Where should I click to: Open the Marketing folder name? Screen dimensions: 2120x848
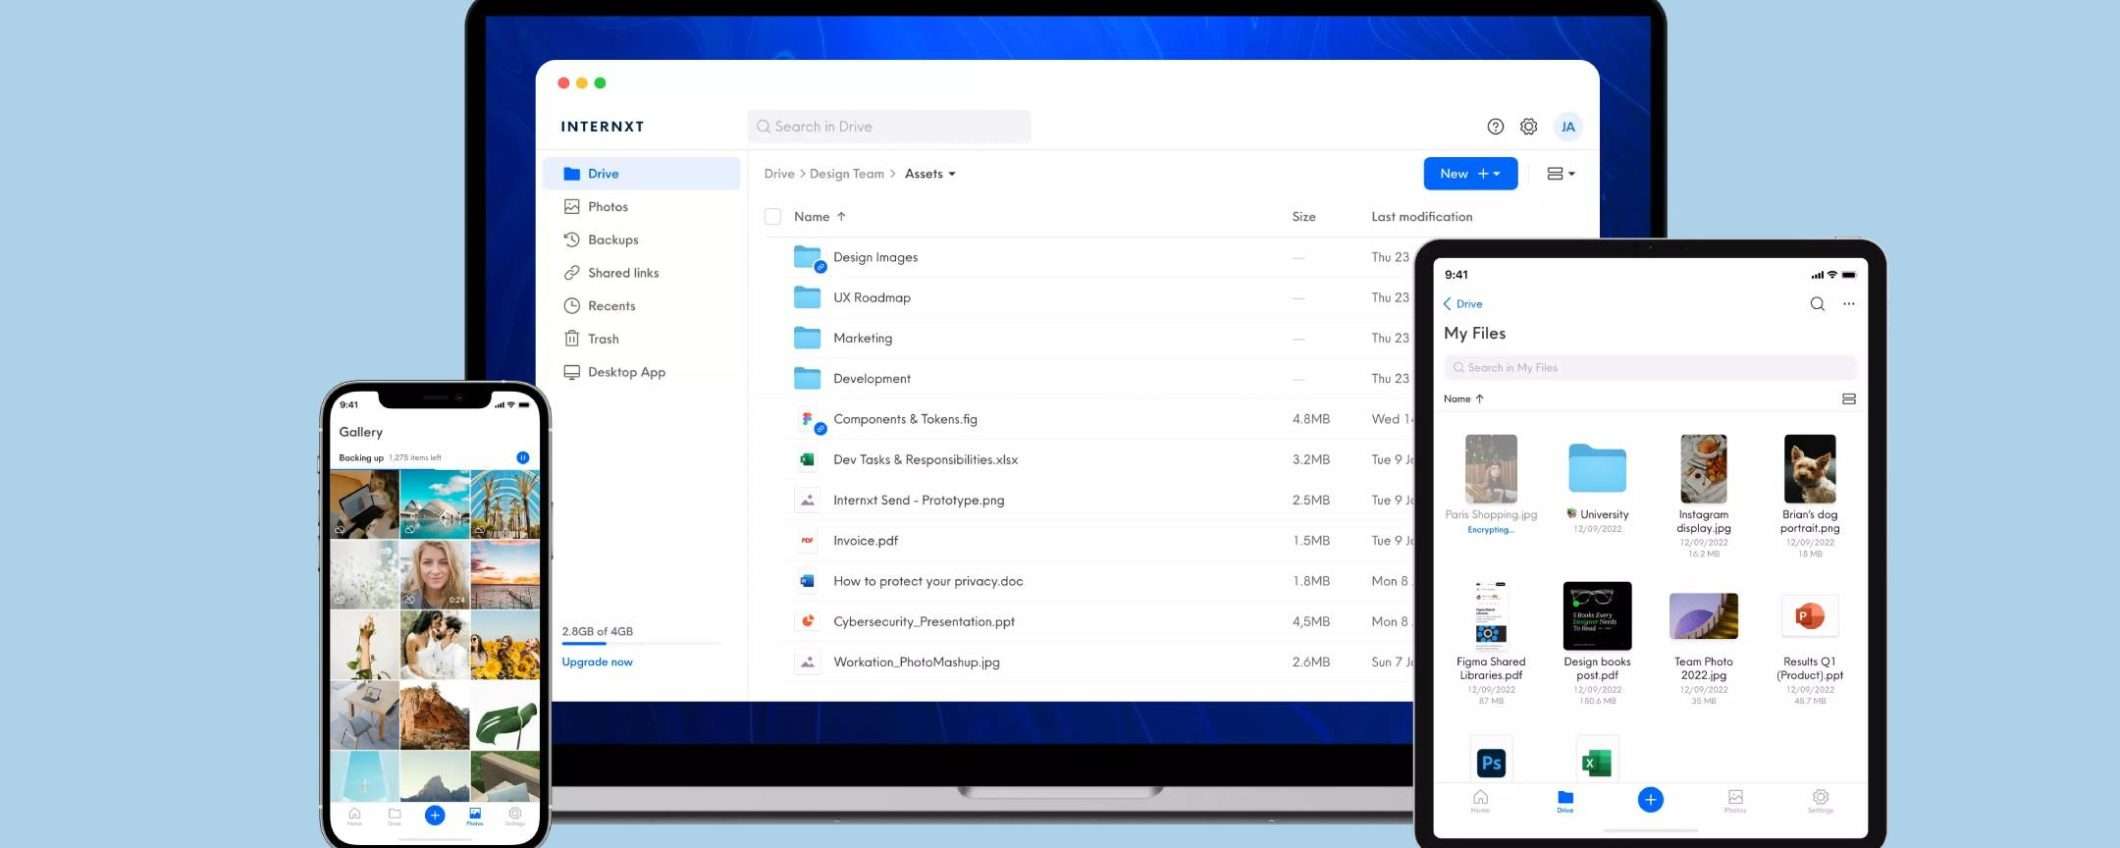coord(863,338)
